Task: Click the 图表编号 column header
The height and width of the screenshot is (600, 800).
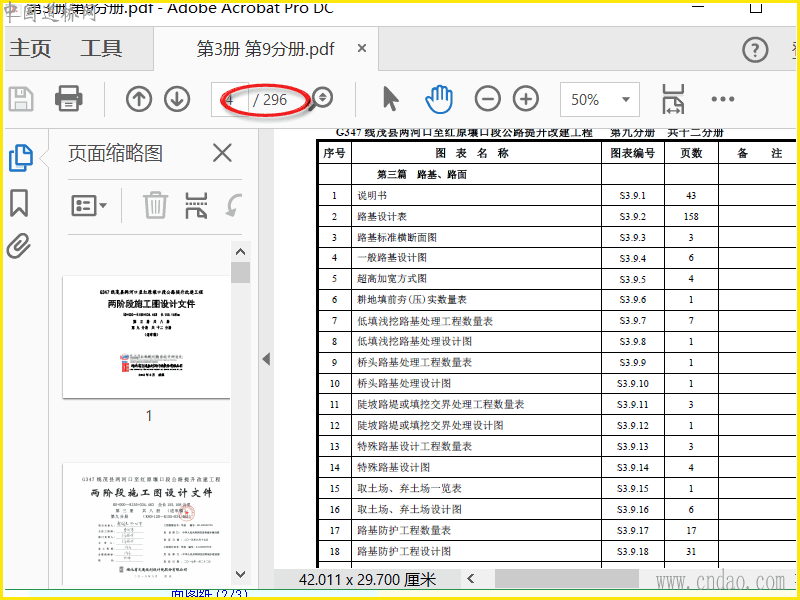Action: pyautogui.click(x=633, y=153)
